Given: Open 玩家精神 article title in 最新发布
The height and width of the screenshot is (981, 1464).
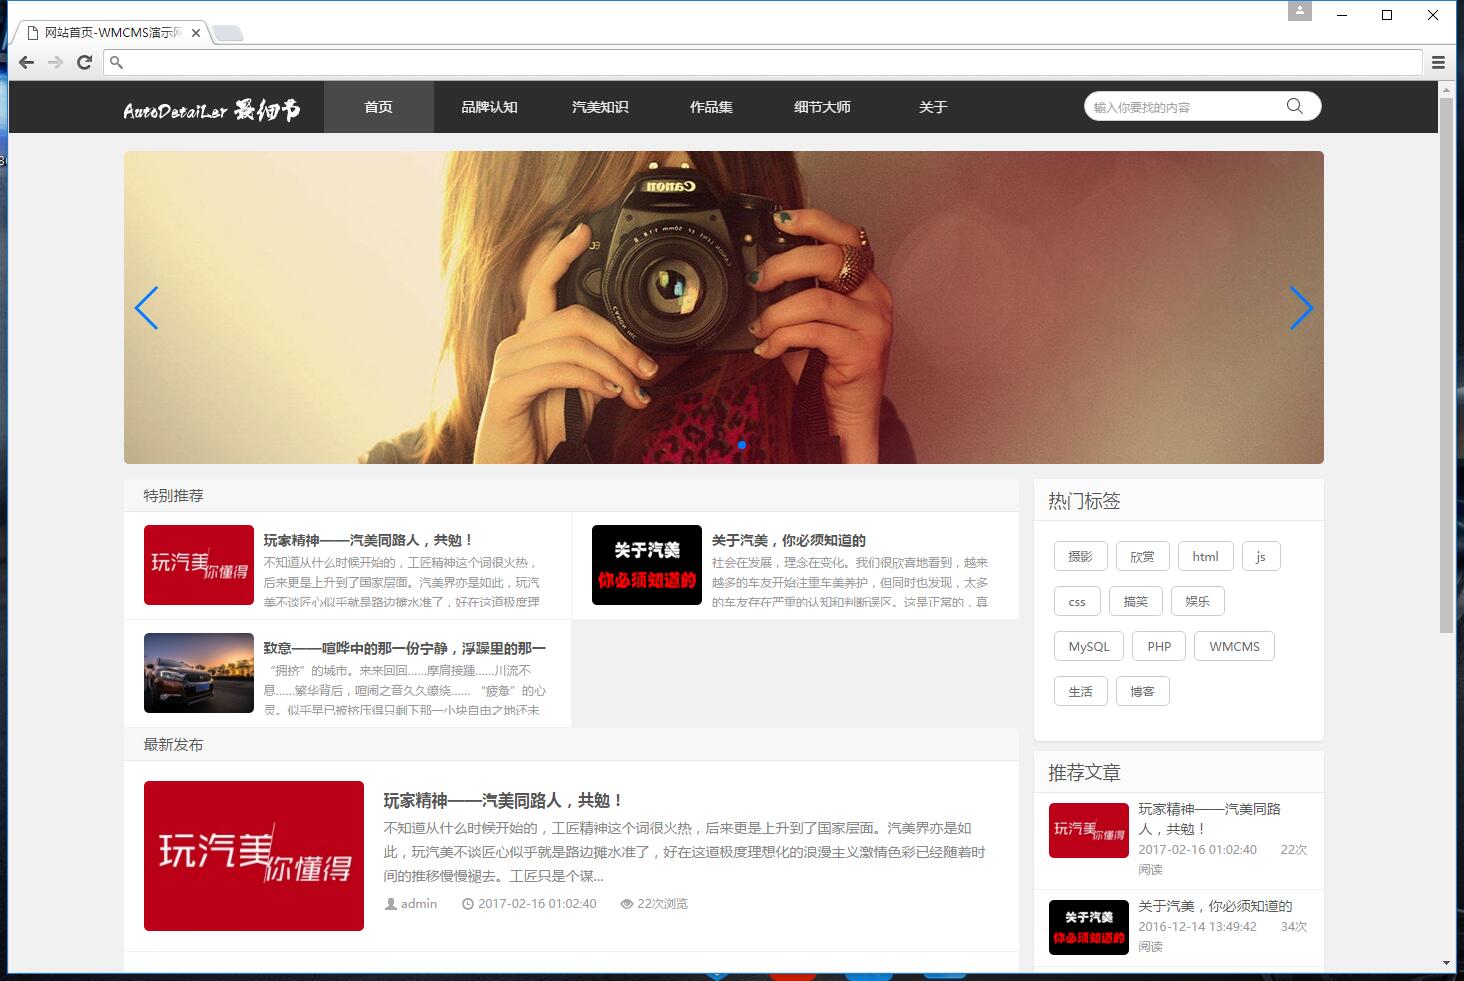Looking at the screenshot, I should pyautogui.click(x=505, y=801).
